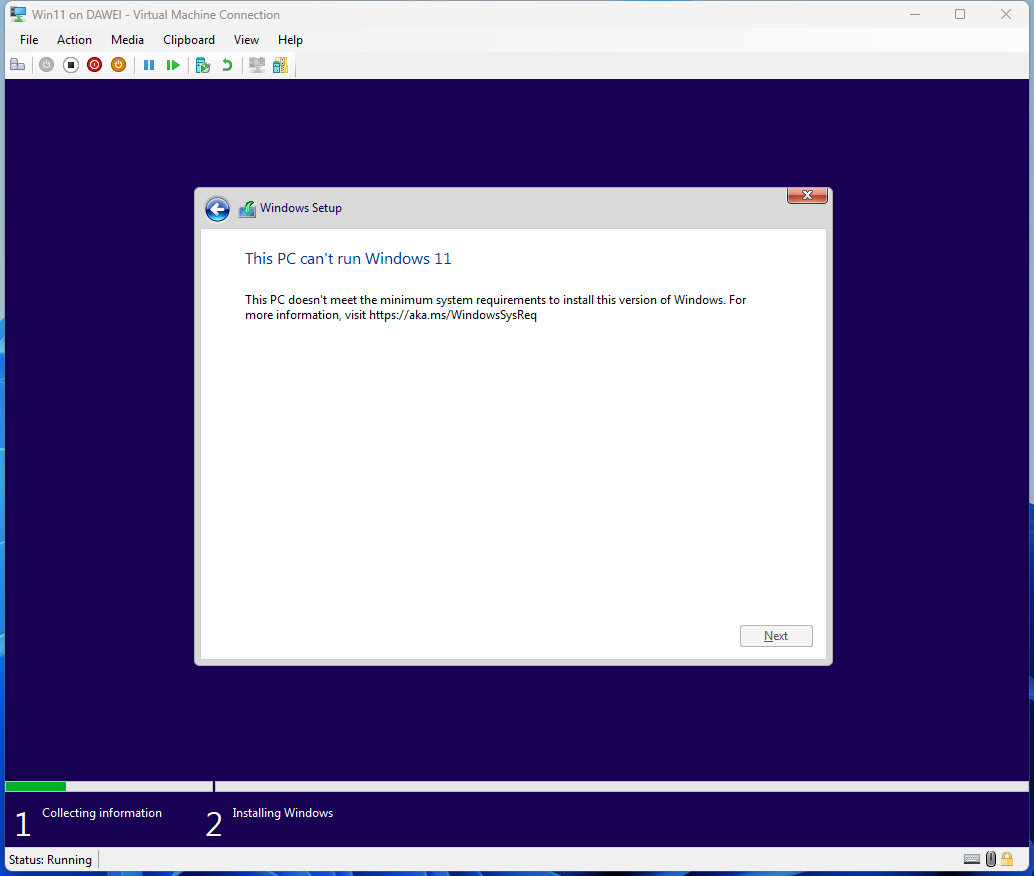Close the Virtual Machine Connection window
1034x876 pixels.
[1006, 15]
